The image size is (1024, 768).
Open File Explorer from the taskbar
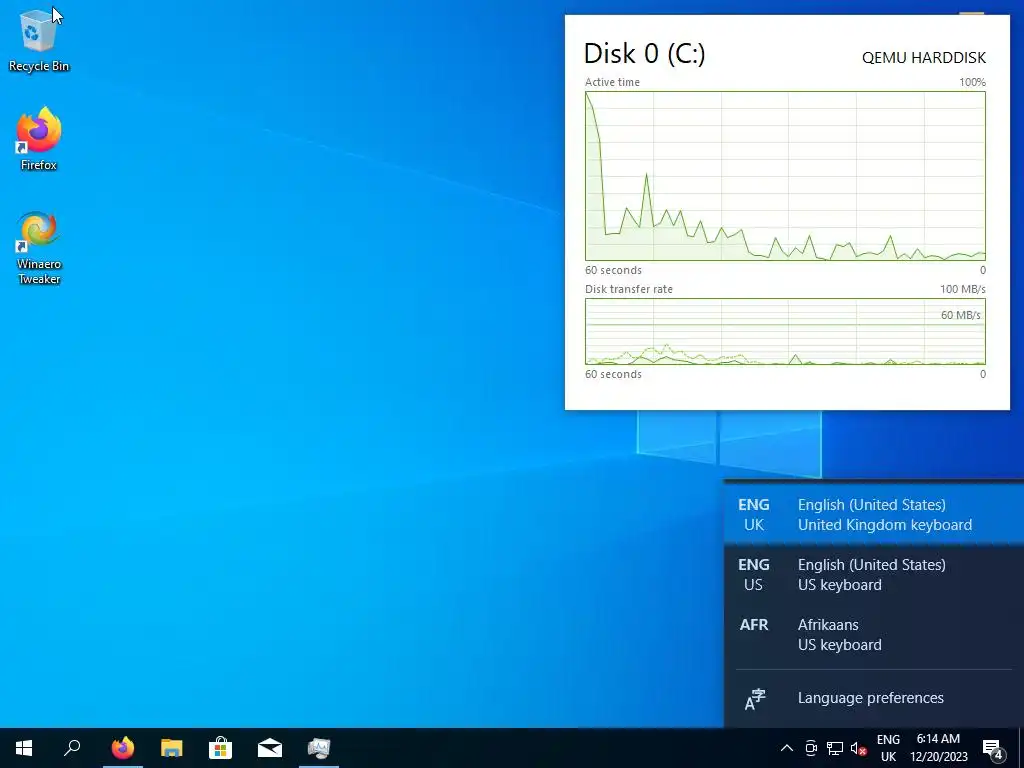click(172, 748)
